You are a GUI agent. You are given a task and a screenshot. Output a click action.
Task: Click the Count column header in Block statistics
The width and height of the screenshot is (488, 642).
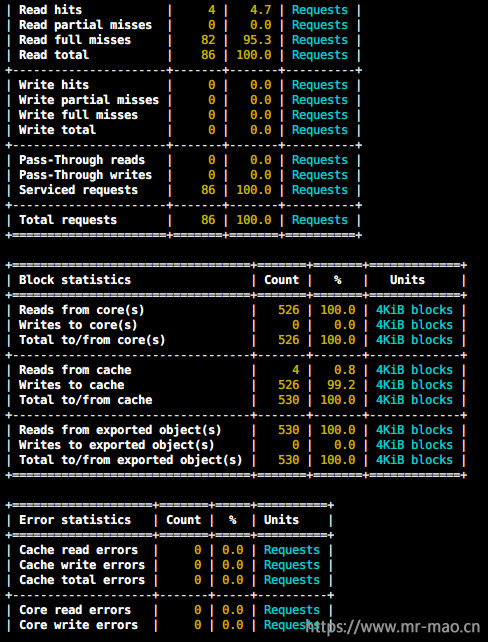click(x=282, y=280)
